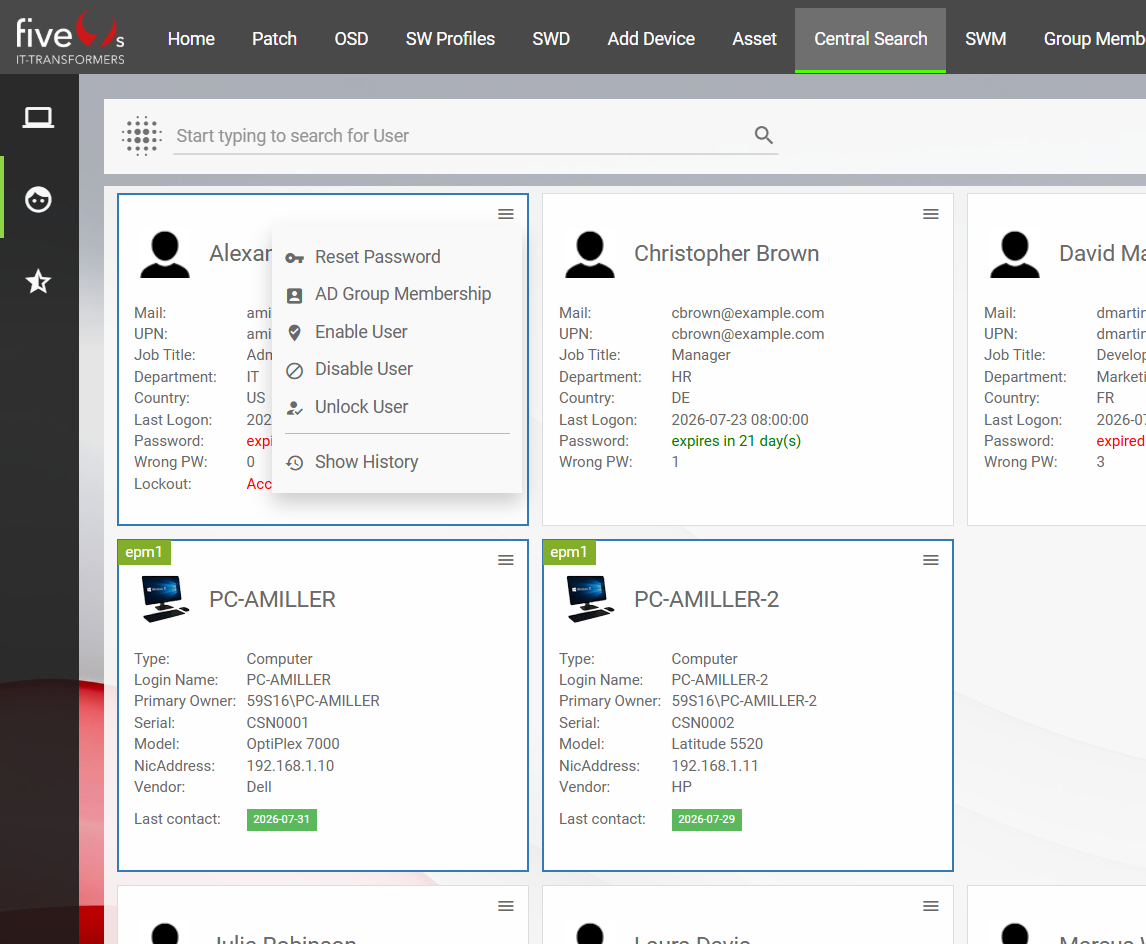1146x944 pixels.
Task: Open Alexander card hamburger menu
Action: click(x=506, y=214)
